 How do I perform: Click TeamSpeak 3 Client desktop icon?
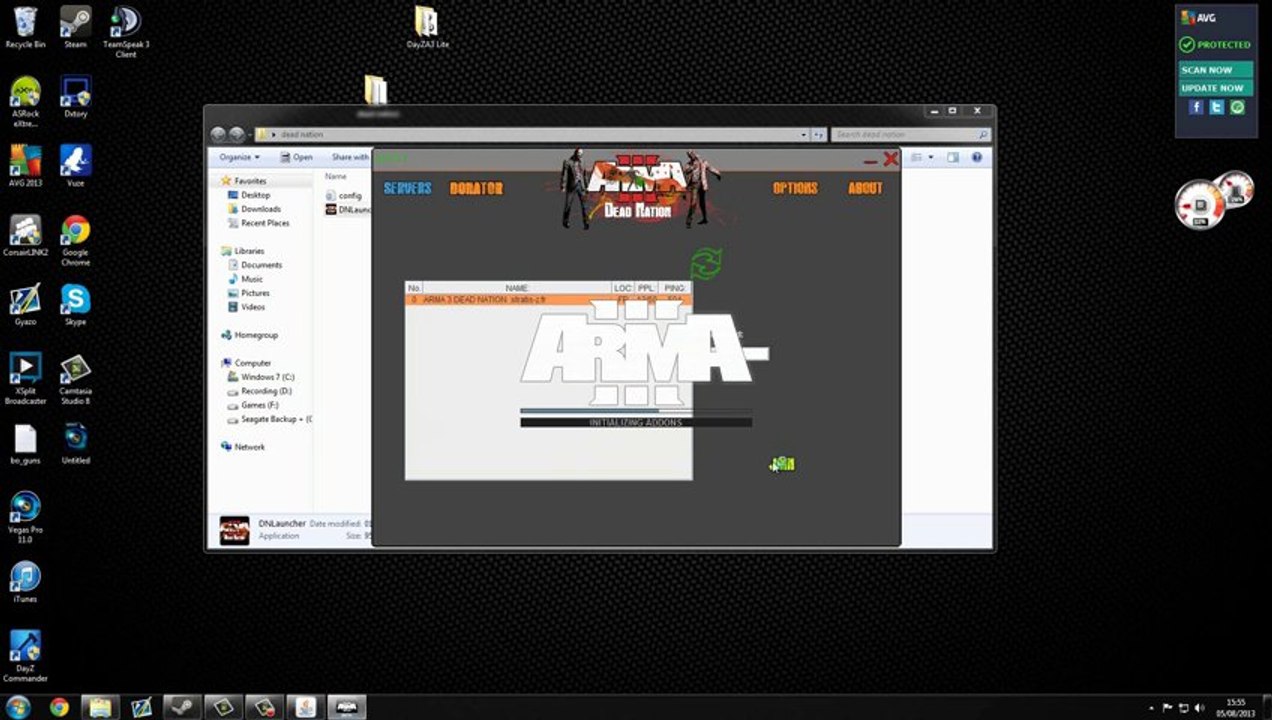click(125, 32)
